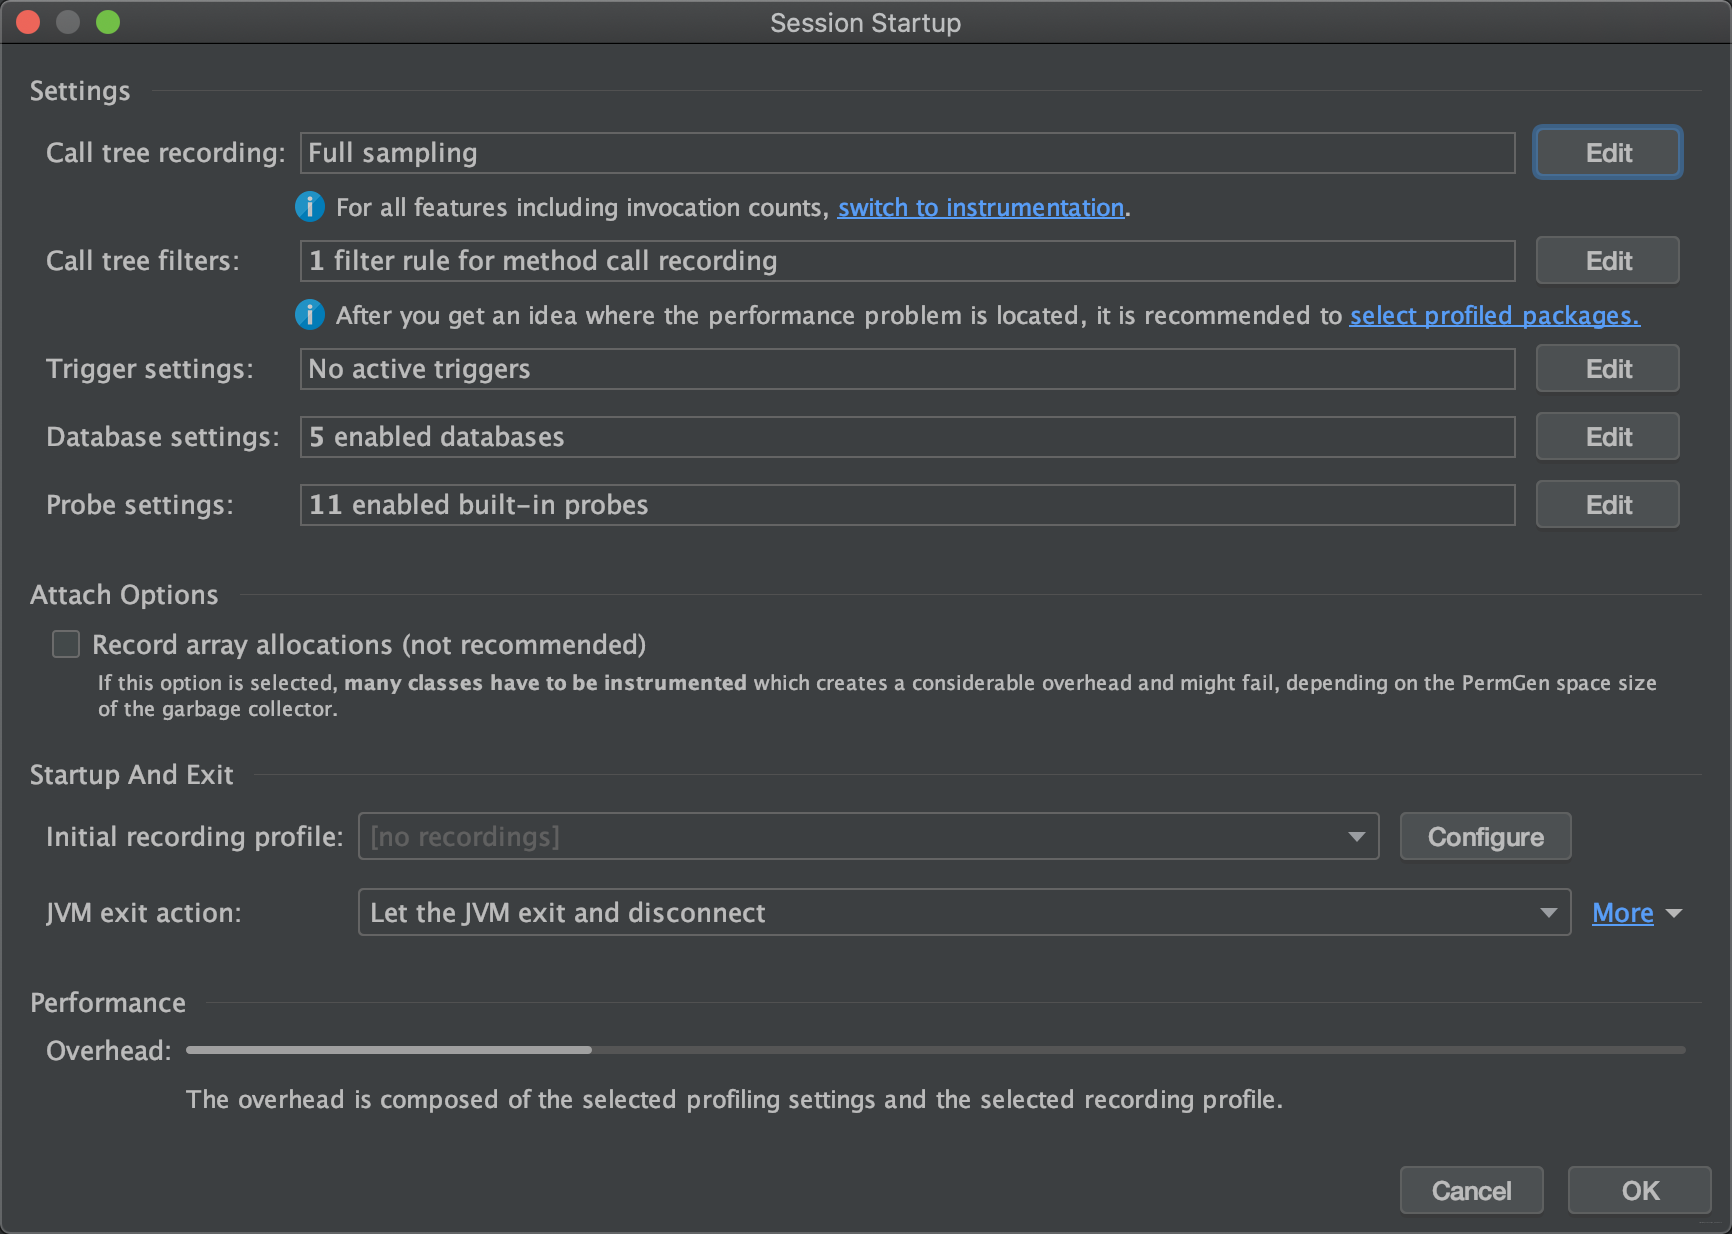The height and width of the screenshot is (1234, 1732).
Task: Edit Trigger settings
Action: tap(1607, 369)
